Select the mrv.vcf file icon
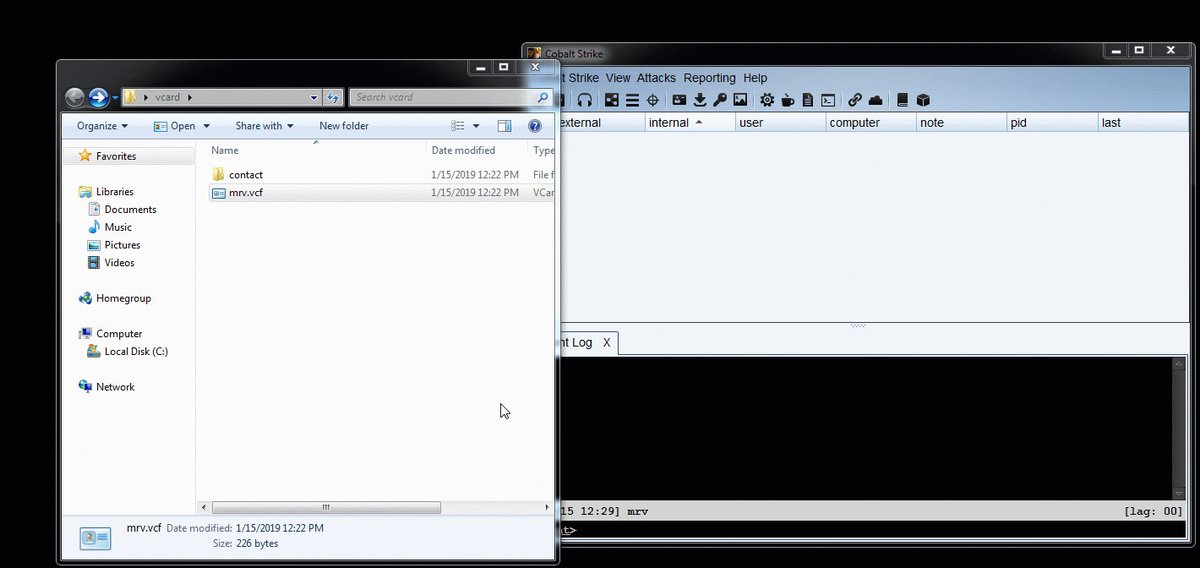The height and width of the screenshot is (568, 1200). [x=219, y=193]
